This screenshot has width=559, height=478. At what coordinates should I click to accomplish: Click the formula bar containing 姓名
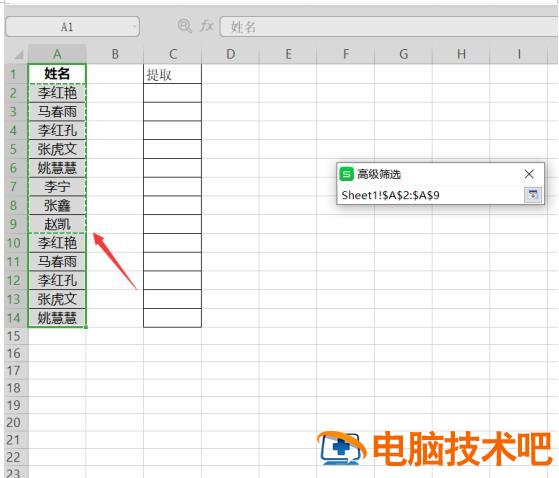pos(389,27)
